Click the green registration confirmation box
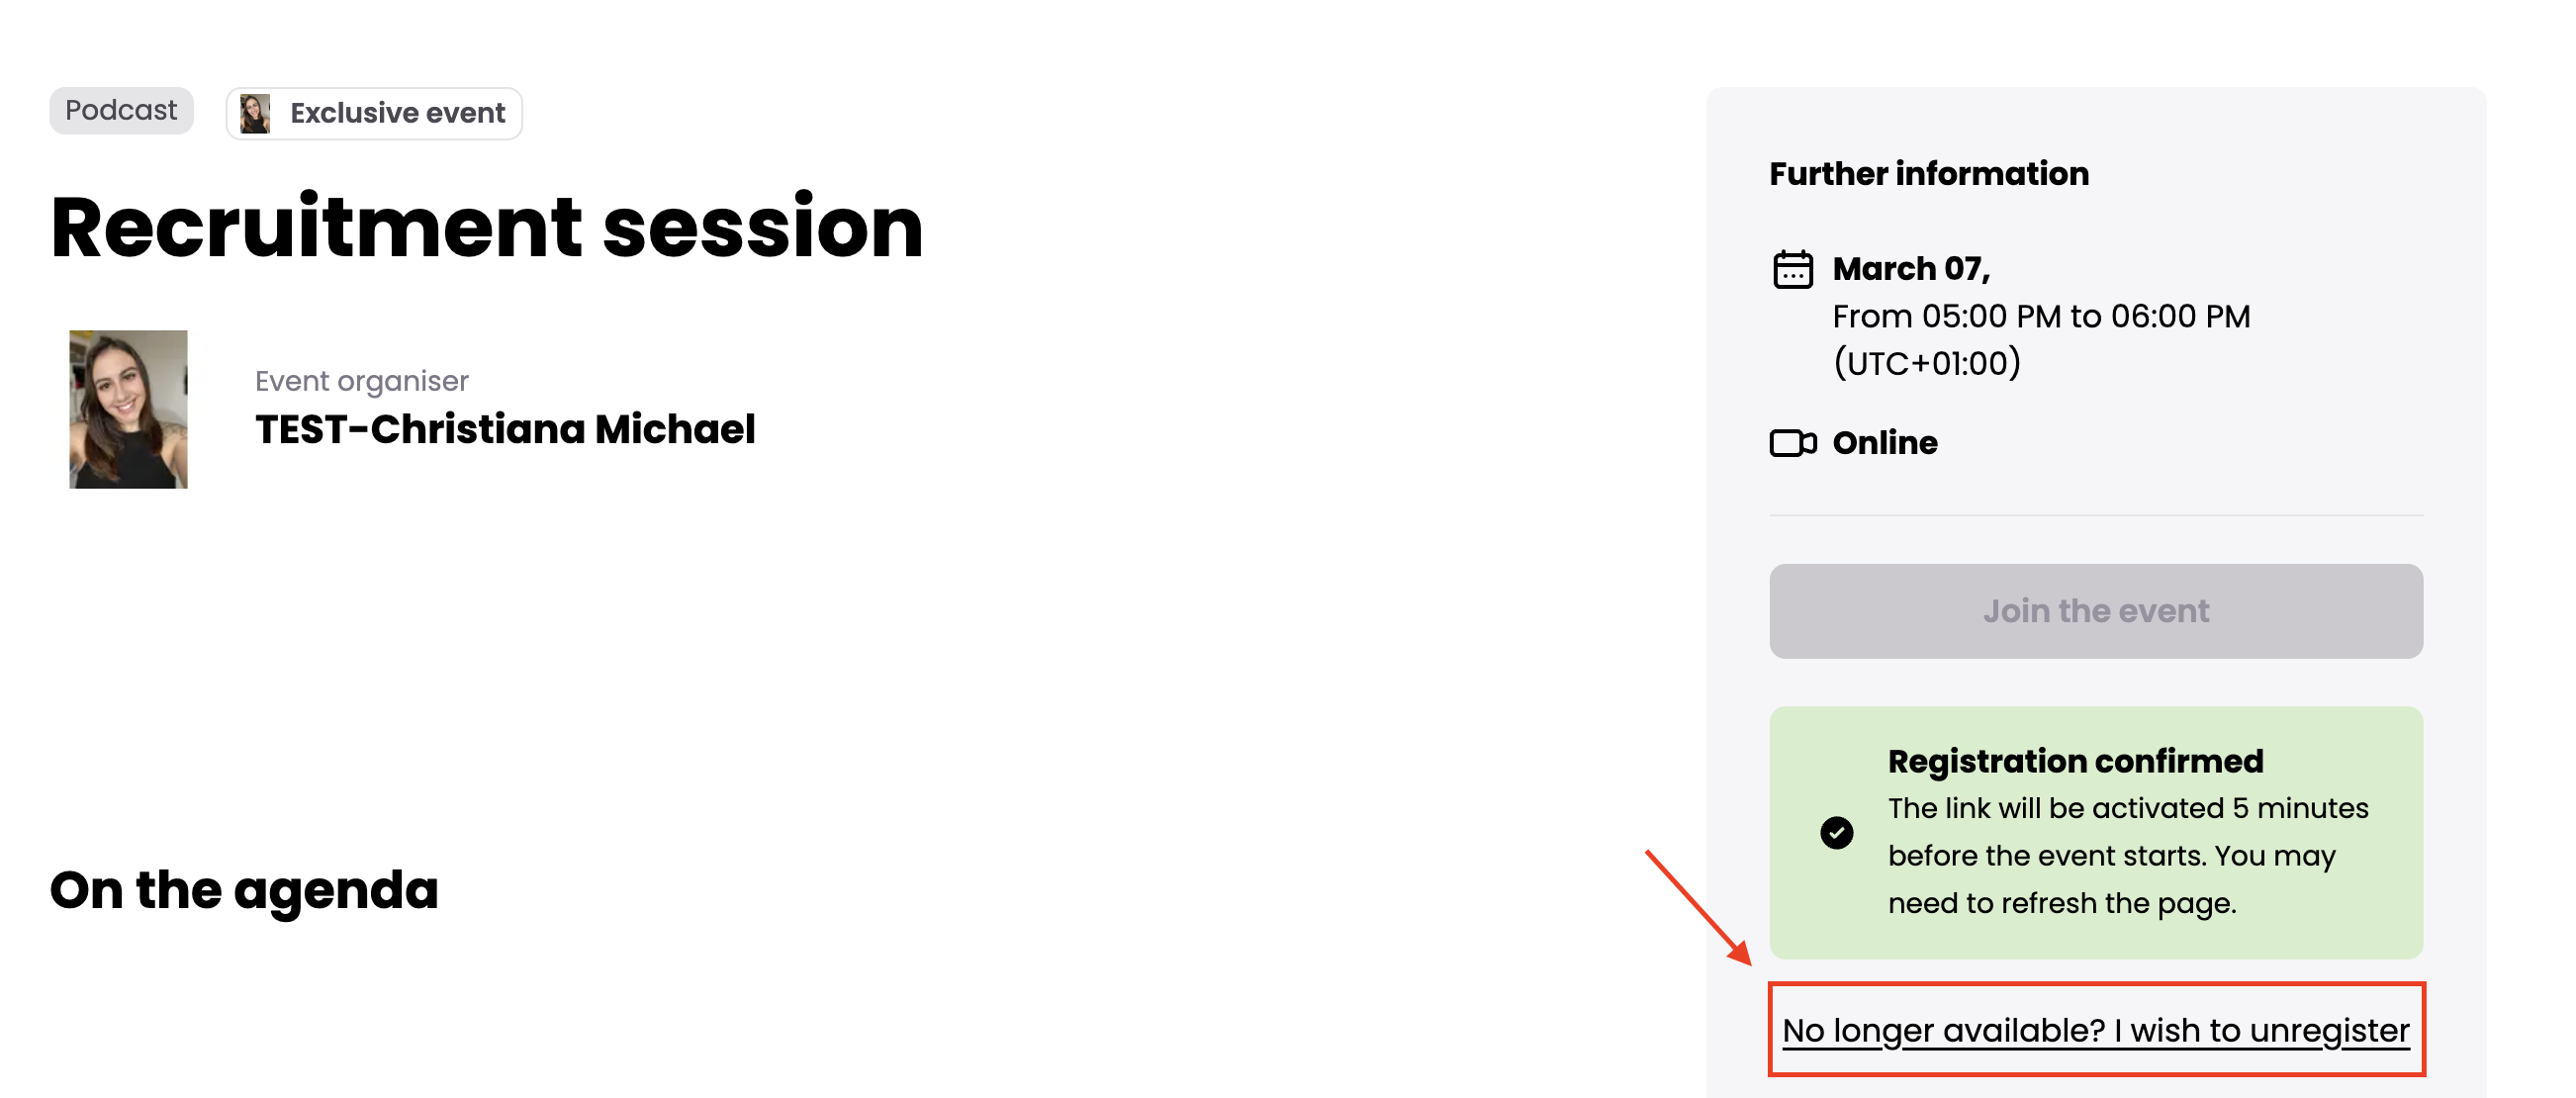Screen dimensions: 2576x1098 (x=2095, y=832)
